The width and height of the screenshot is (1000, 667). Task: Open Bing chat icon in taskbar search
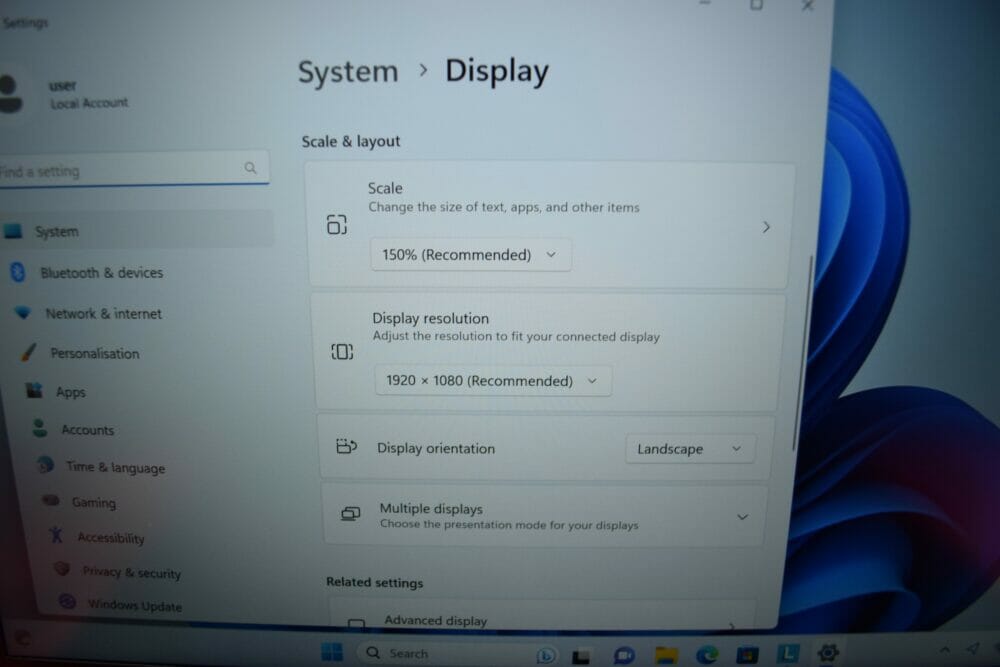546,654
